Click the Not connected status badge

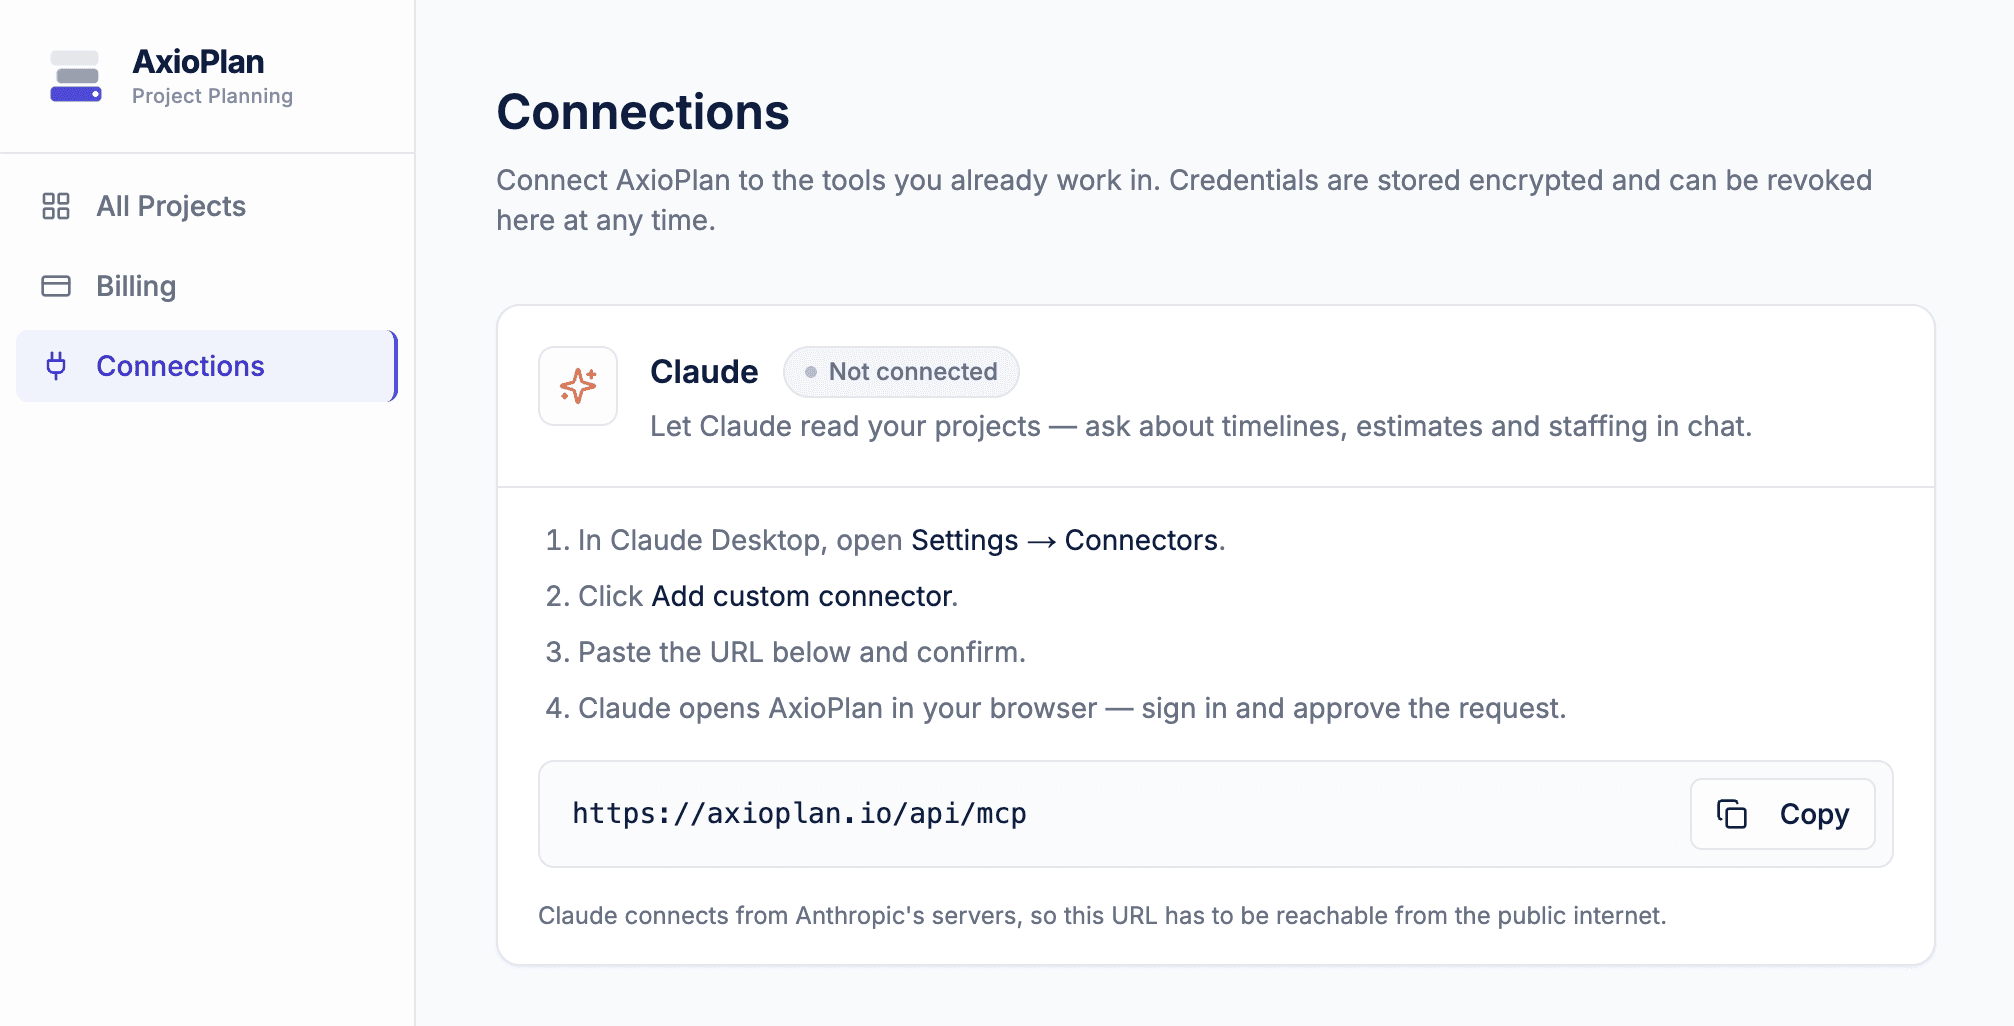(901, 372)
